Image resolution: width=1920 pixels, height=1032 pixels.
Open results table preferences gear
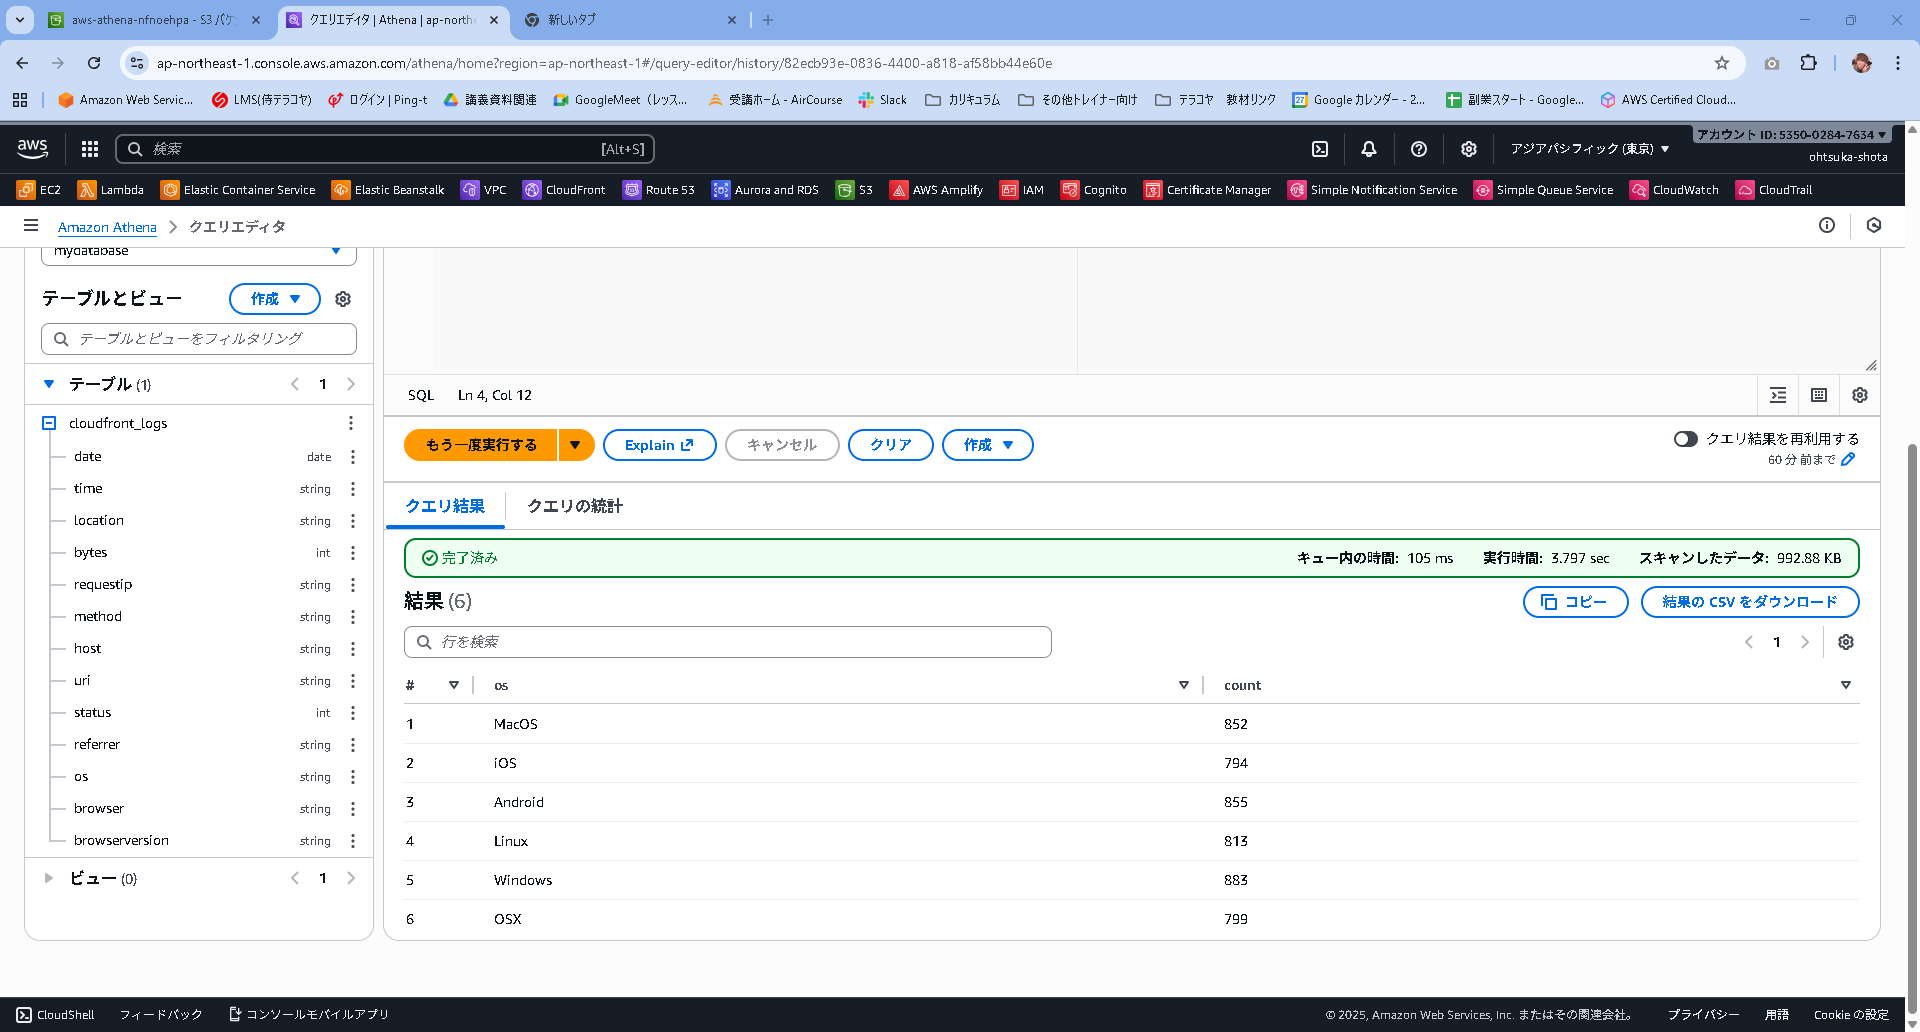tap(1846, 642)
